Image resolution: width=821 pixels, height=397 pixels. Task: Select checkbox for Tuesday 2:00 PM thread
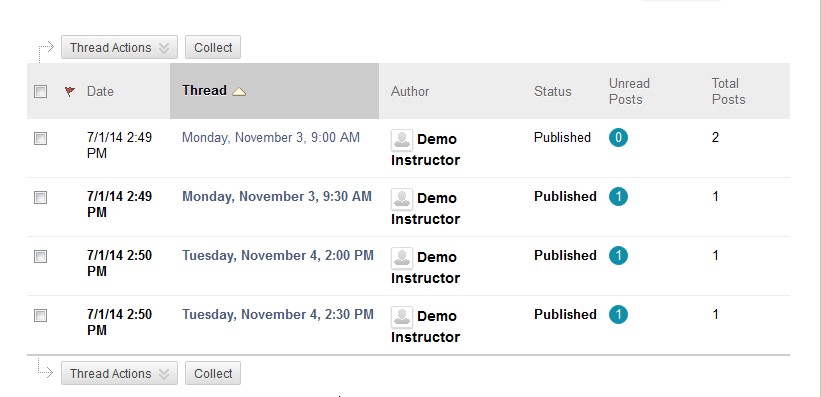coord(40,256)
